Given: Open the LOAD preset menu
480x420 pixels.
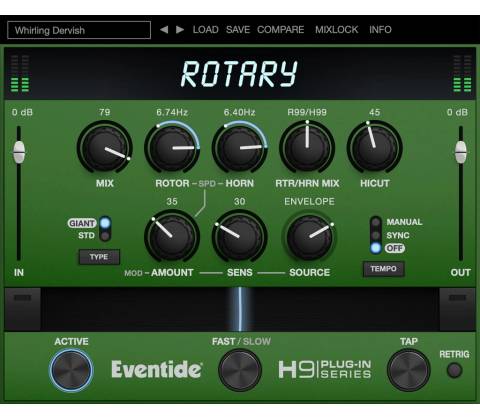Looking at the screenshot, I should [x=205, y=30].
